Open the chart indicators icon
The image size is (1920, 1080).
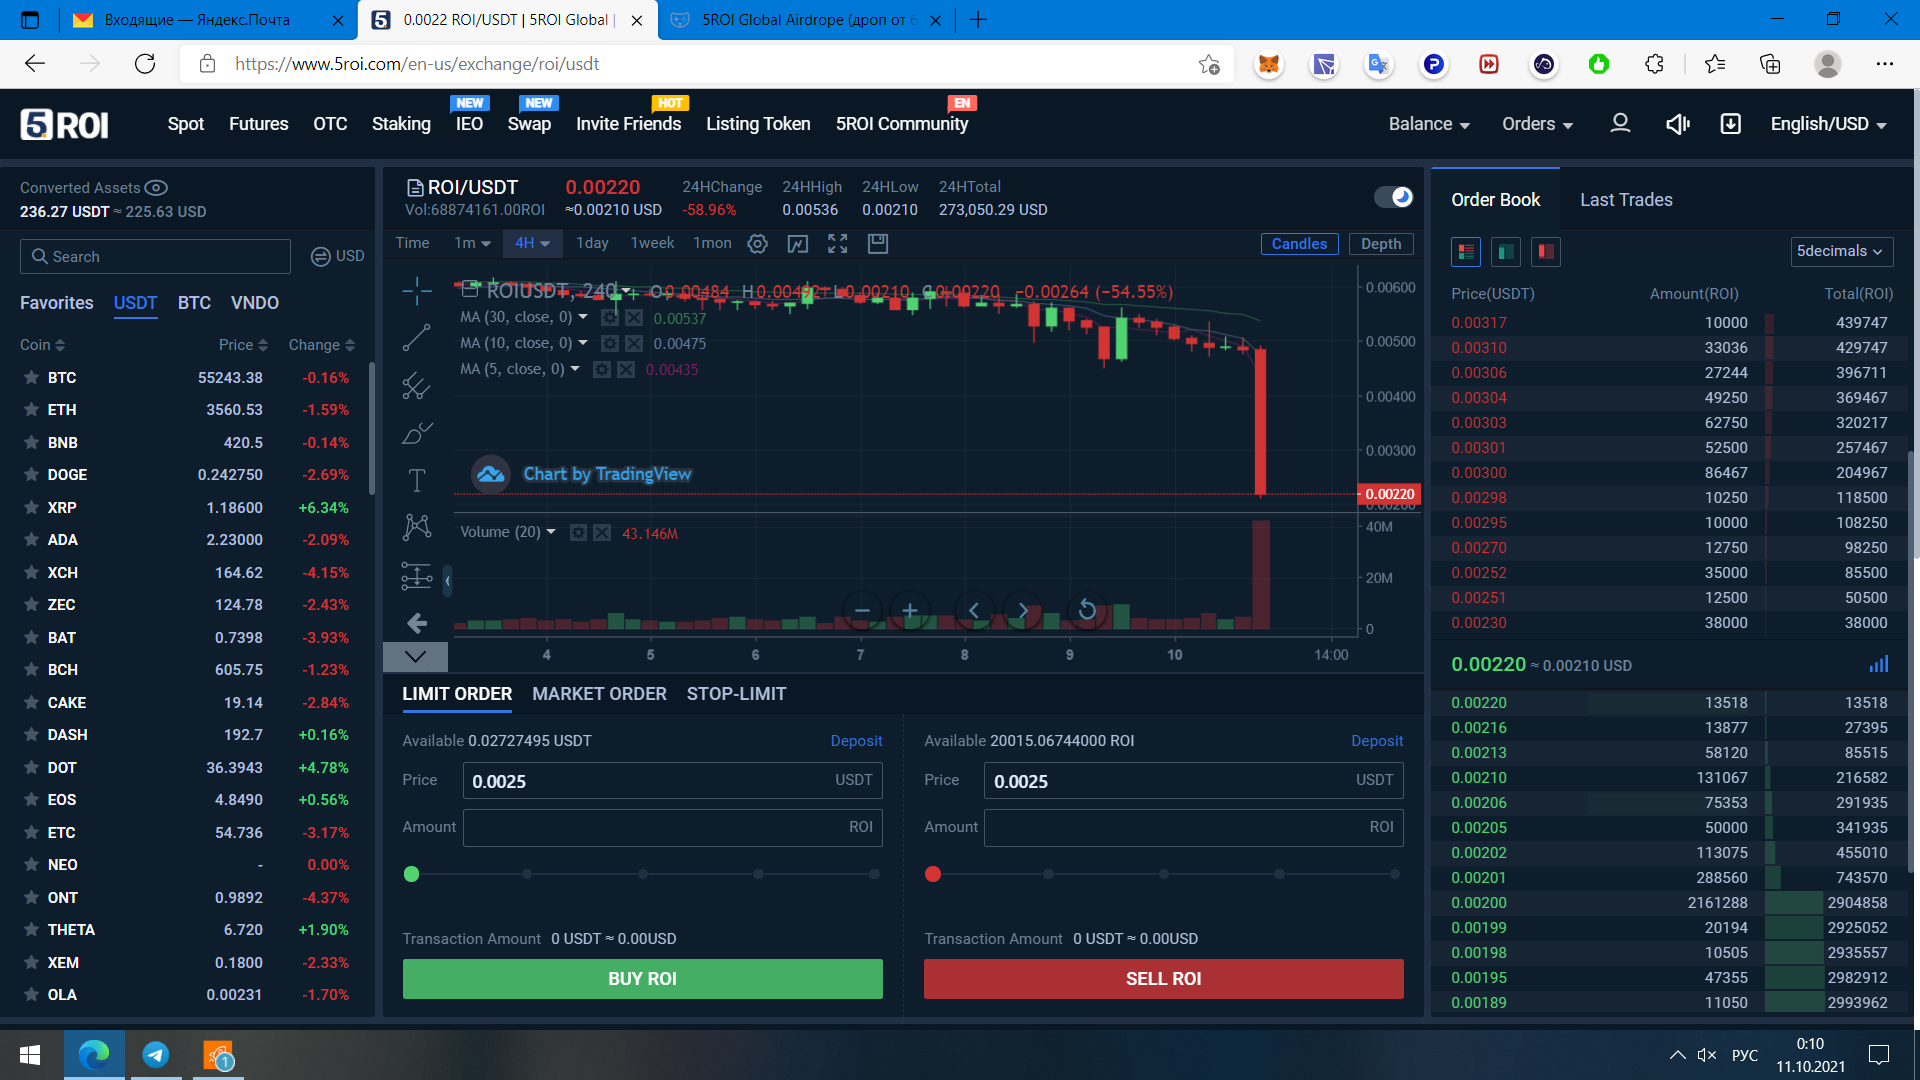[x=797, y=243]
